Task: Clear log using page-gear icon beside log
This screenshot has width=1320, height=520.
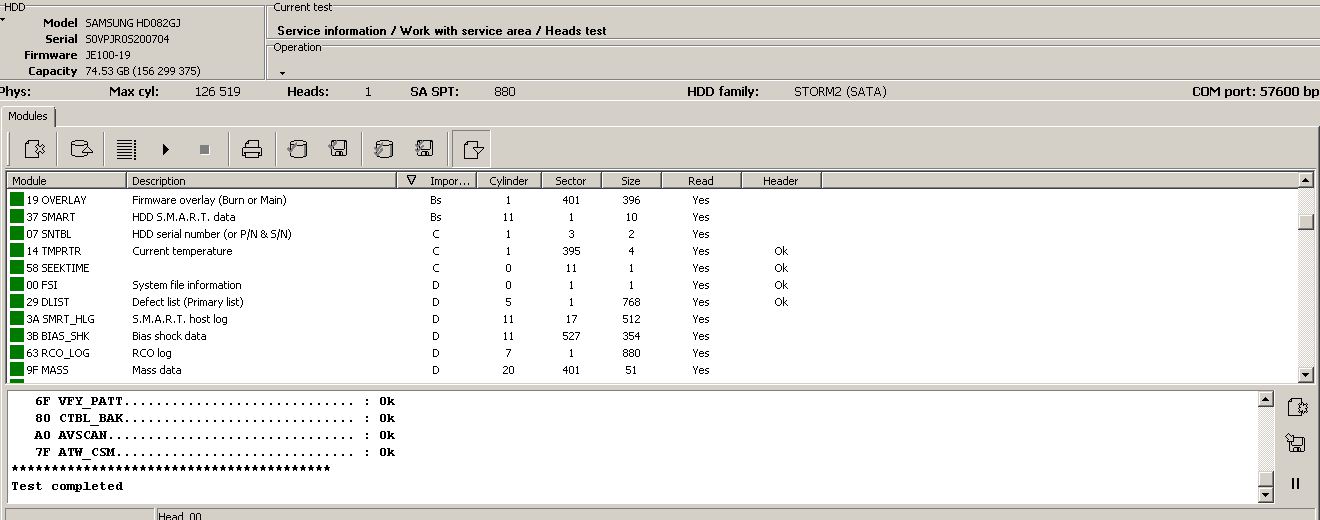Action: (x=1296, y=407)
